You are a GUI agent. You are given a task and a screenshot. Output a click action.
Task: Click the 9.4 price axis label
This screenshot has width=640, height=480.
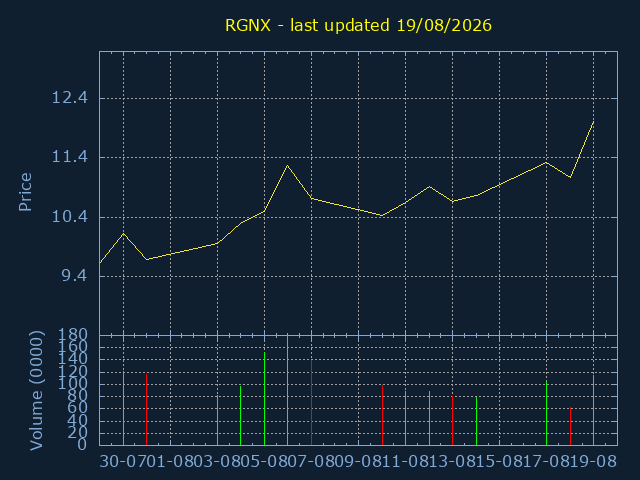pyautogui.click(x=75, y=276)
